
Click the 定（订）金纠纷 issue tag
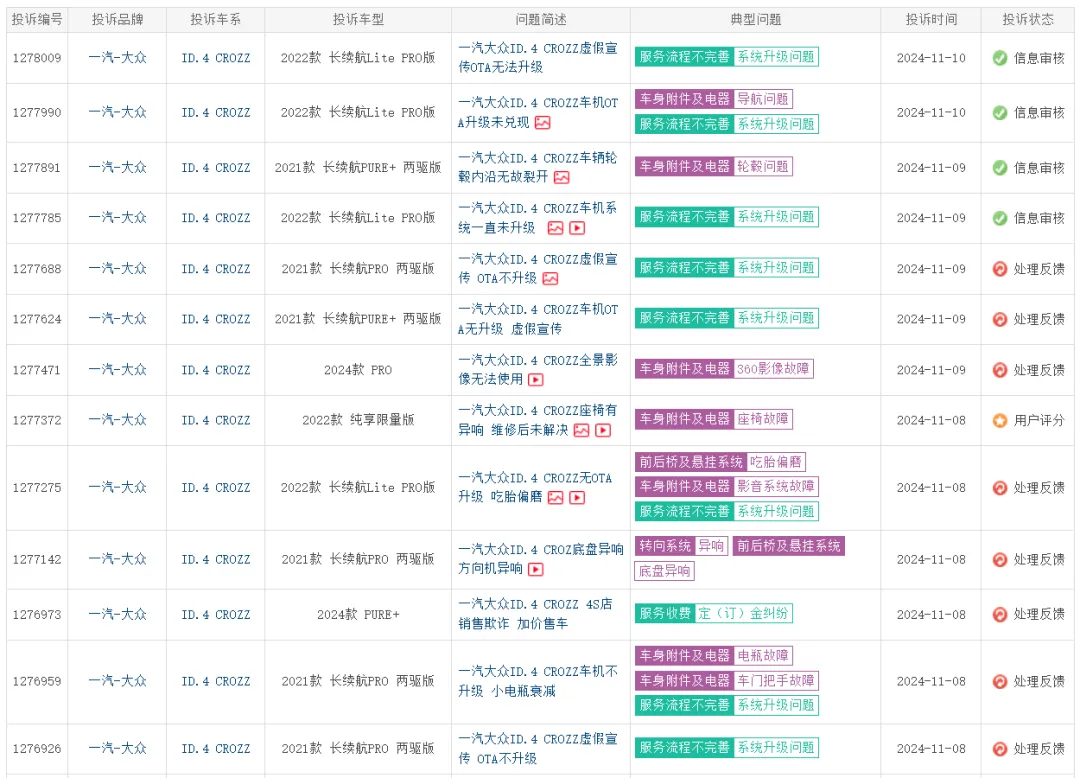pyautogui.click(x=741, y=613)
